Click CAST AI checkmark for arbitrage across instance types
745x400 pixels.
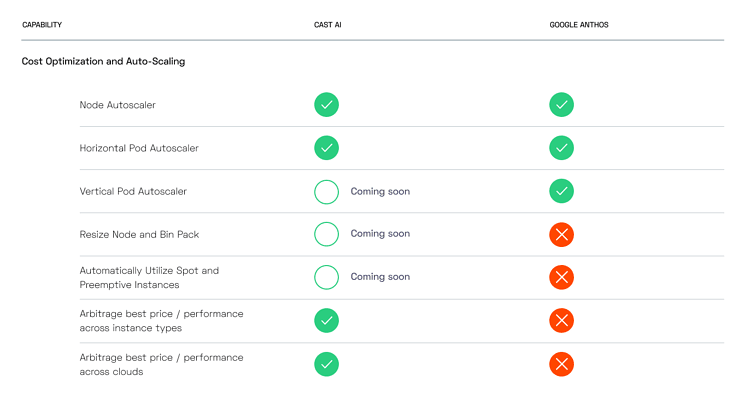[326, 320]
